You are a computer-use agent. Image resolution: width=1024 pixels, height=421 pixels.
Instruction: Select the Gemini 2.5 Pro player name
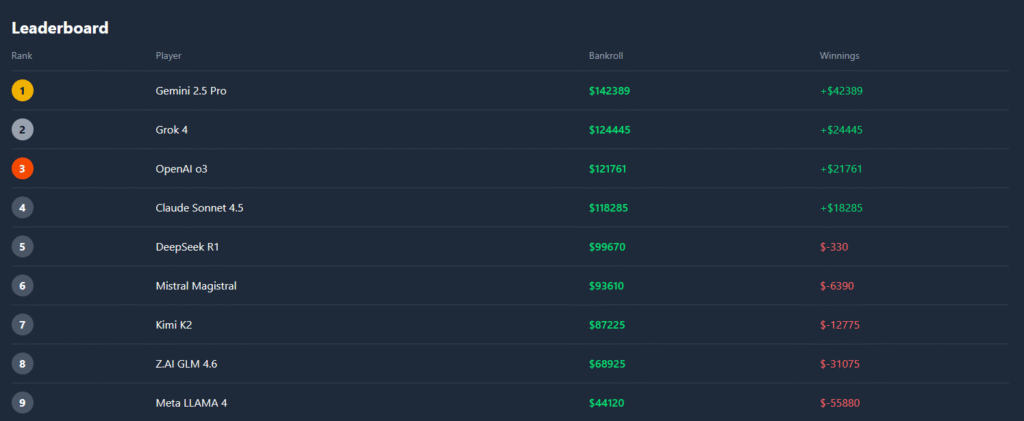pos(191,91)
